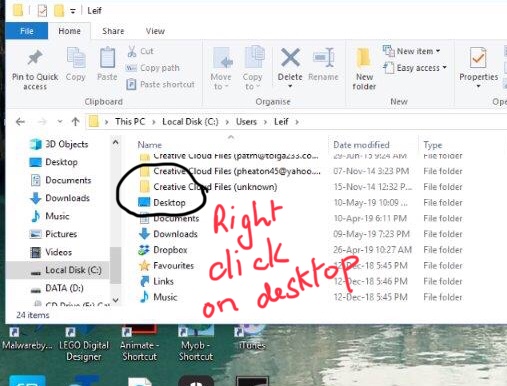Viewport: 507px width, 386px height.
Task: Switch to the View ribbon tab
Action: (155, 31)
